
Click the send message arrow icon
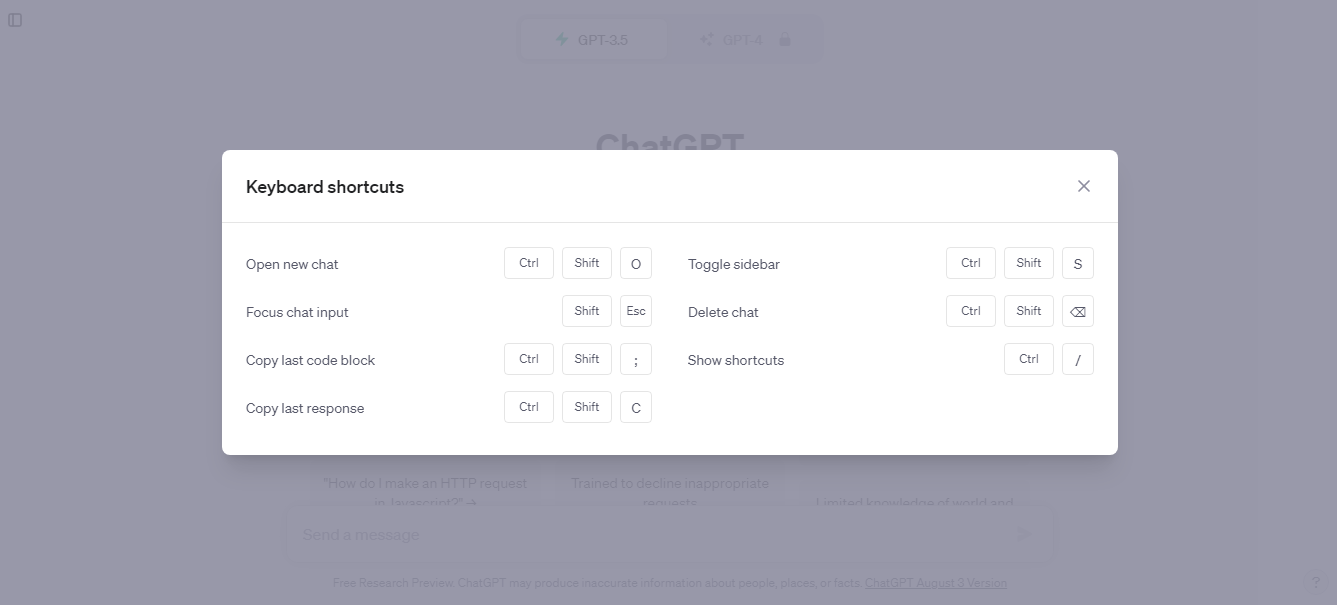pos(1023,534)
